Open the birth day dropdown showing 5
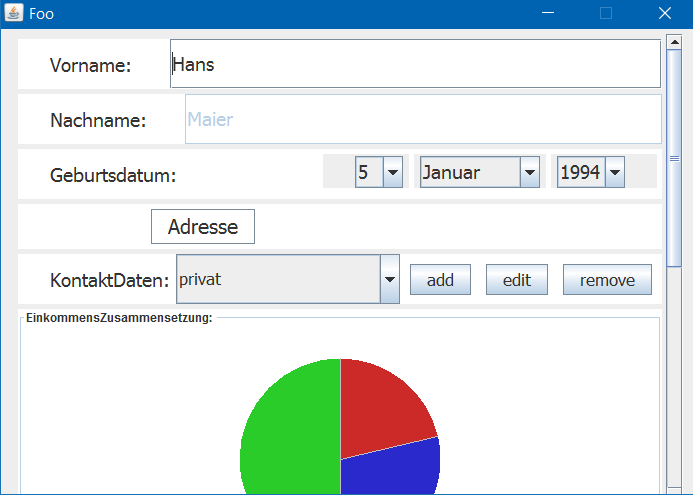Screen dimensions: 693x495 [x=379, y=172]
